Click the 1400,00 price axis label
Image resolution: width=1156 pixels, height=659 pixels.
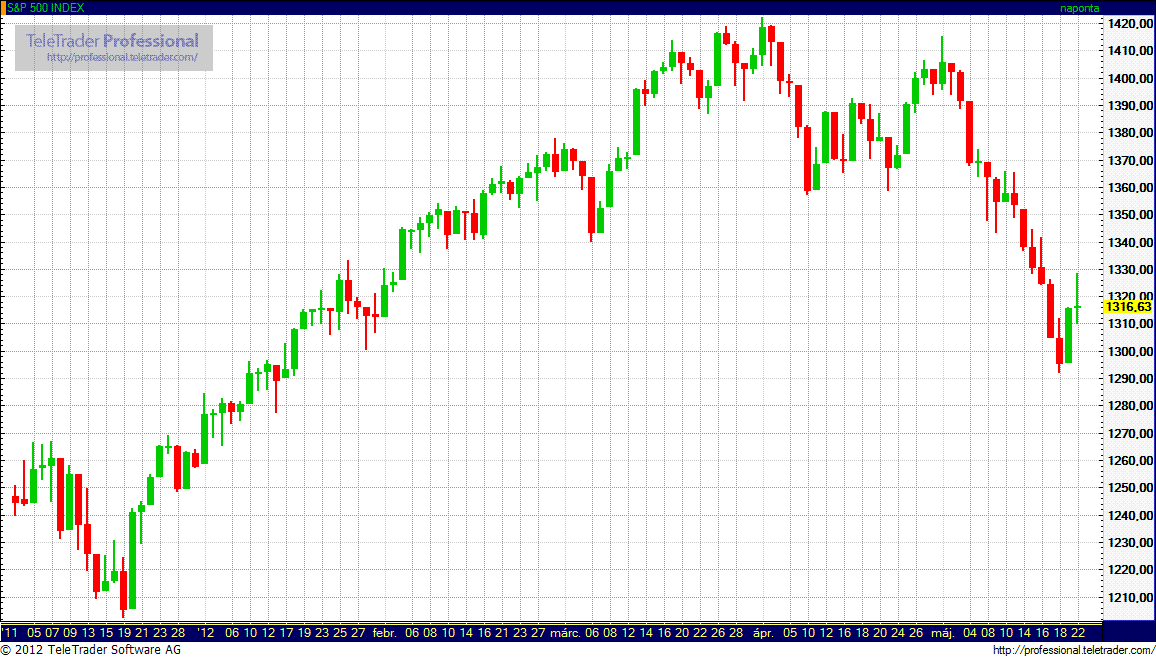click(1130, 78)
